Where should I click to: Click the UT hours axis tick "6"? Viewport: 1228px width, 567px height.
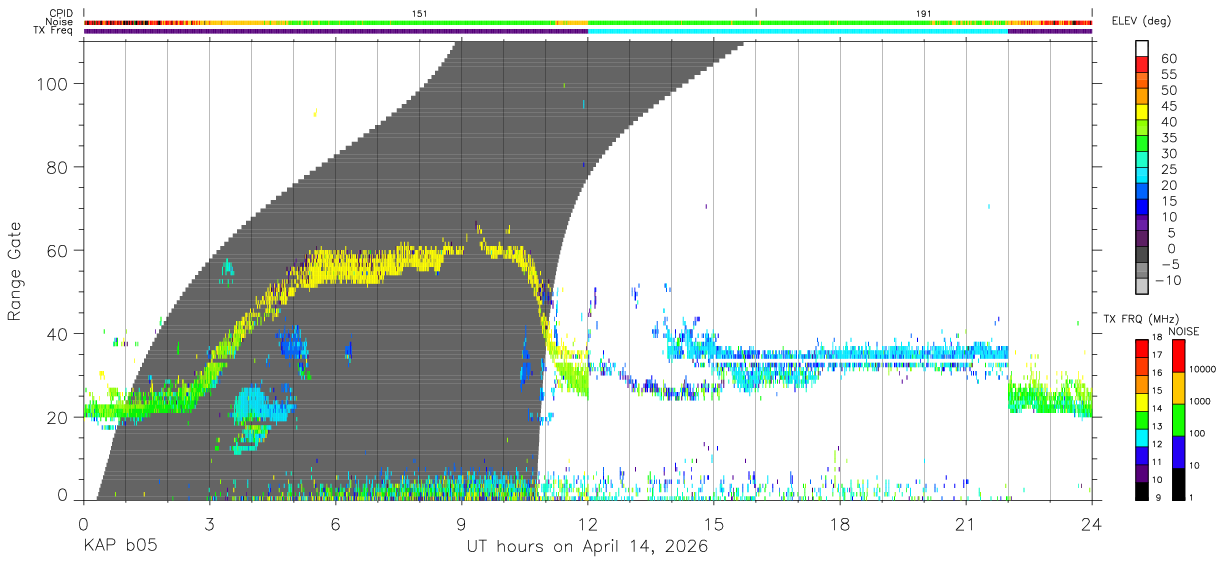(335, 524)
